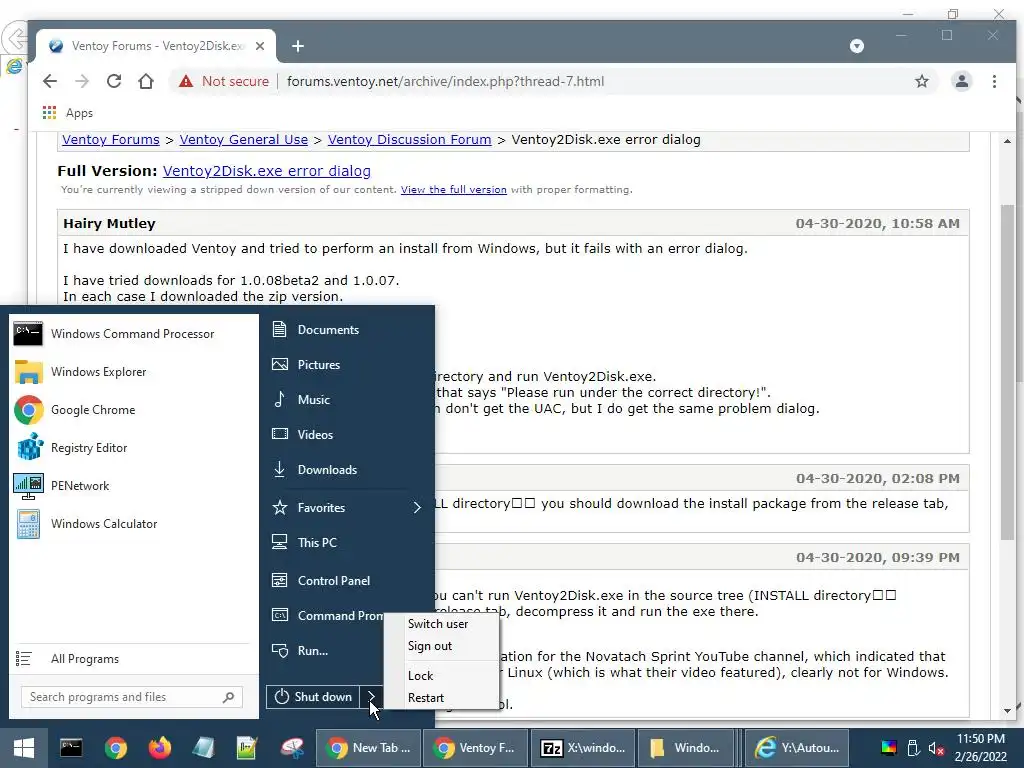Reload the Ventoy forum page
The height and width of the screenshot is (768, 1024).
114,81
